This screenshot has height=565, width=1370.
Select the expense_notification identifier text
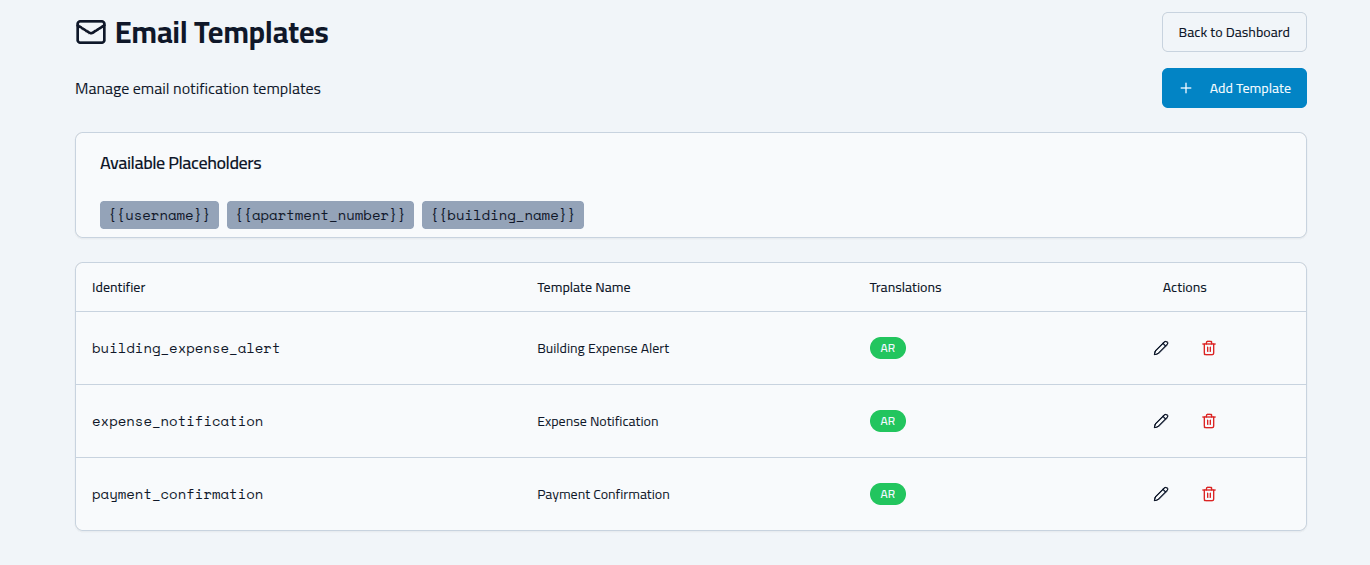click(x=177, y=421)
